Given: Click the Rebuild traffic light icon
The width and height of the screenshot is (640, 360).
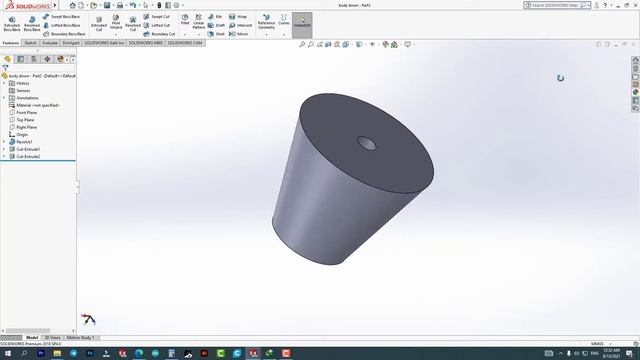Looking at the screenshot, I should tap(160, 5).
